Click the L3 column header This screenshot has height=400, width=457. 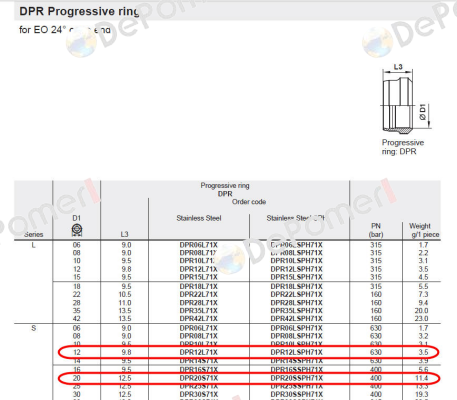tap(124, 234)
